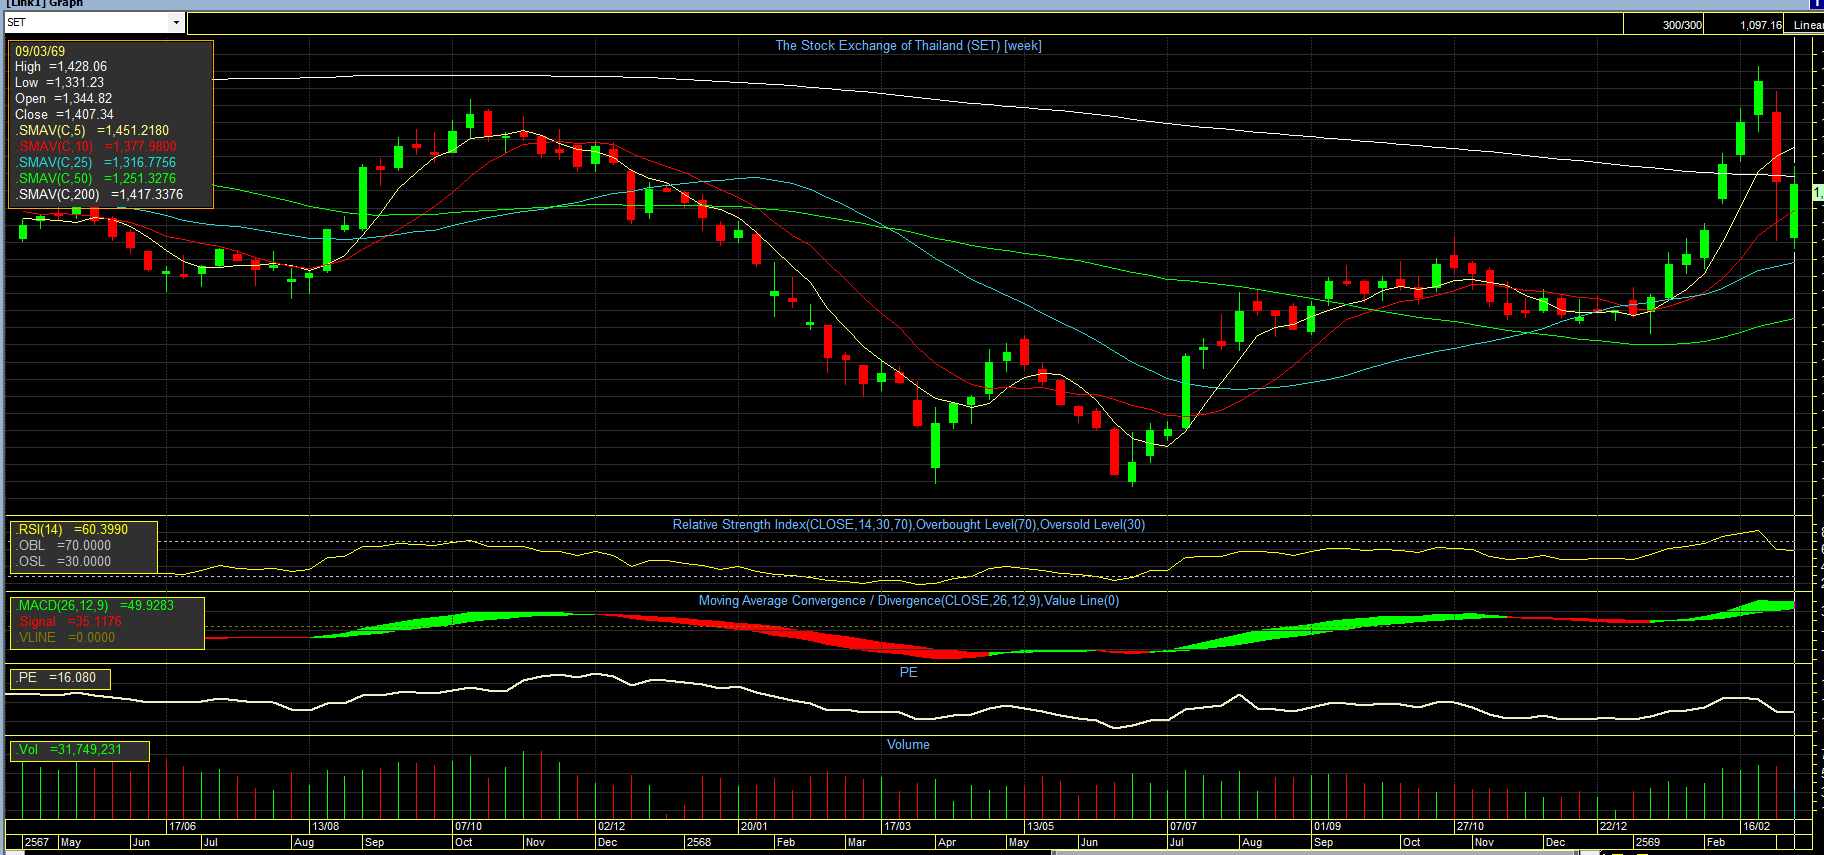Click the OSL =30.0000 oversold label

pos(64,562)
